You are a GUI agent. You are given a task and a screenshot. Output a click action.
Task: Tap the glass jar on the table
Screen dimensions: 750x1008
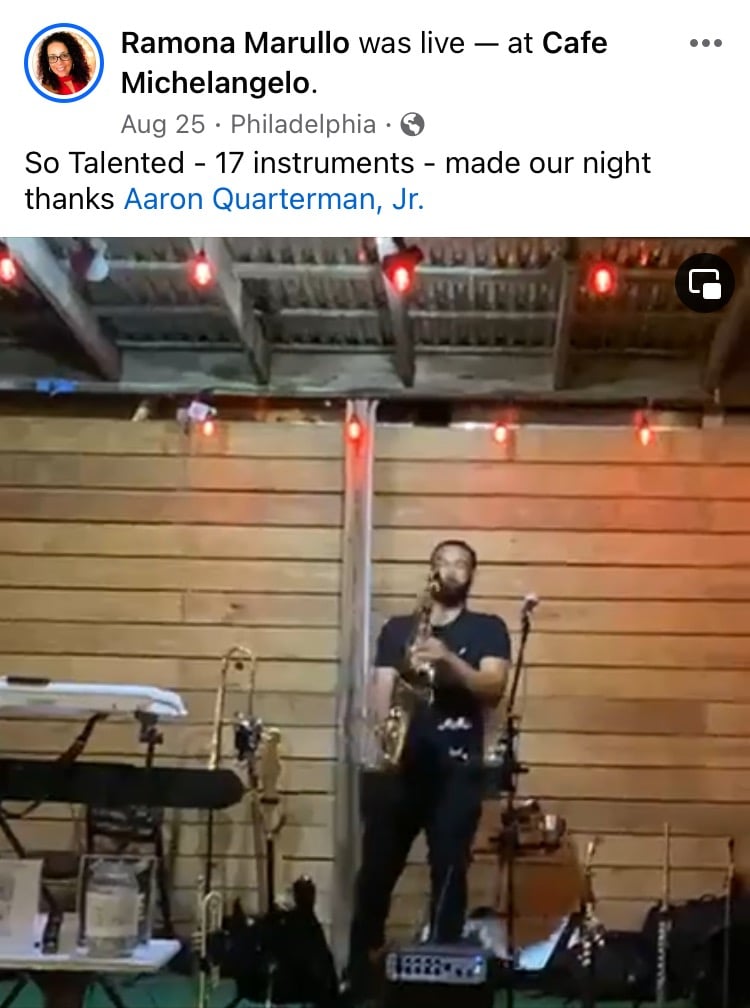click(x=114, y=906)
